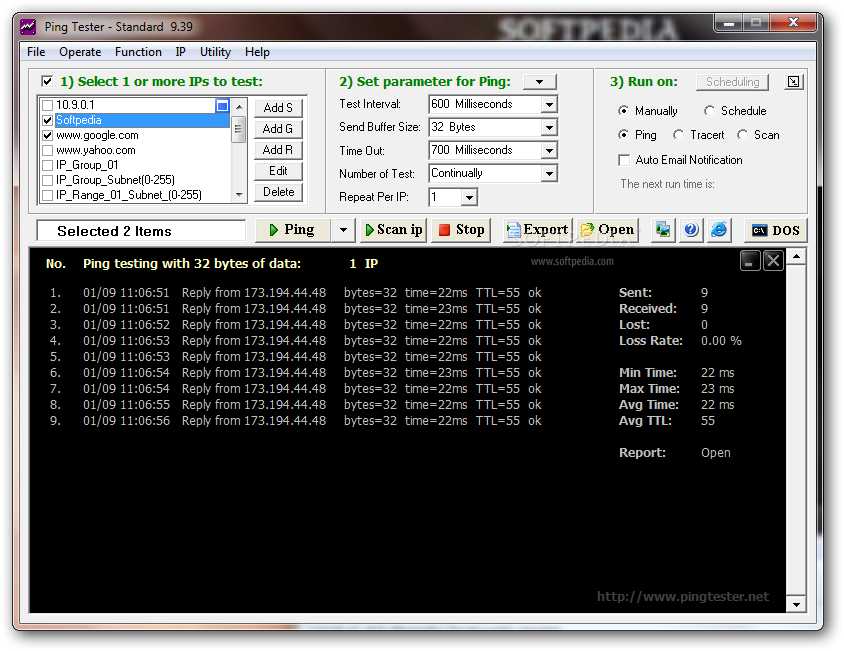The image size is (844, 651).
Task: Click ping result row number 1
Action: 296,293
